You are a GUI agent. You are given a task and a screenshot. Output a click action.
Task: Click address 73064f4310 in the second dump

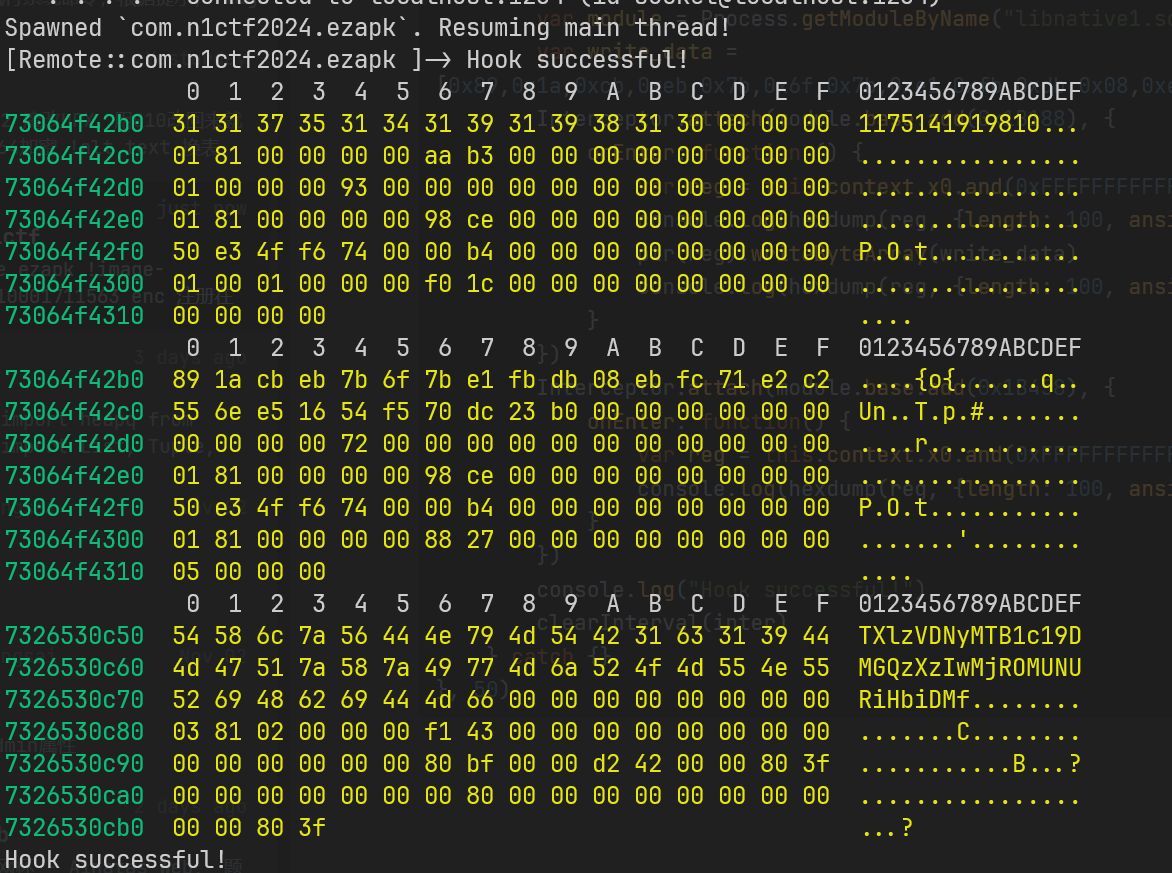click(74, 572)
